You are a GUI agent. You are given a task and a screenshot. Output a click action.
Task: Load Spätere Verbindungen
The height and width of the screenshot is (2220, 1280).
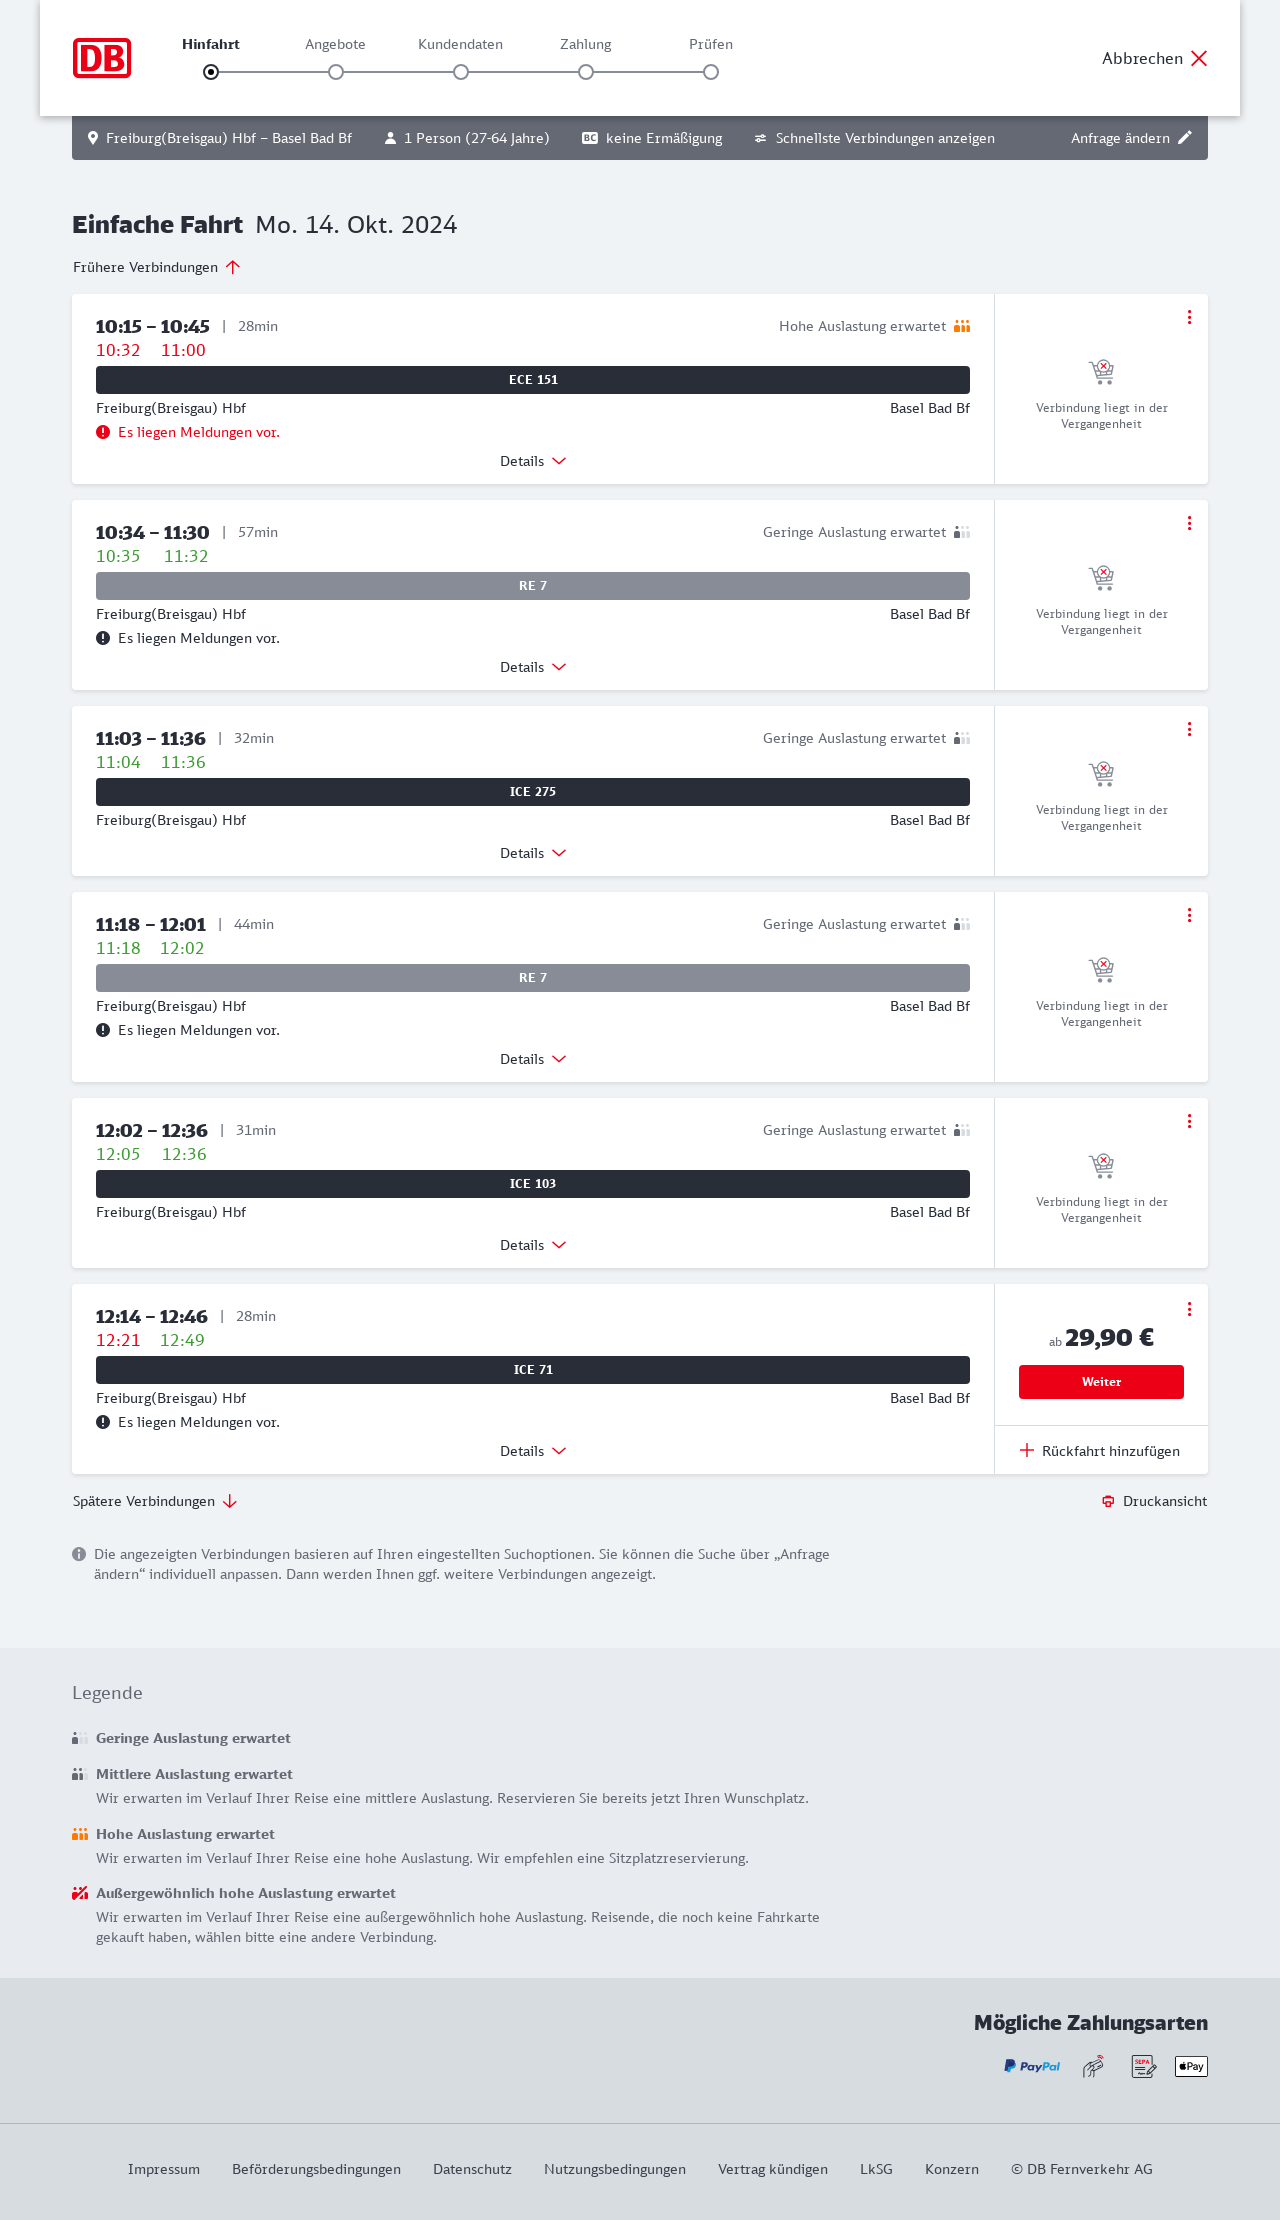pyautogui.click(x=154, y=1501)
